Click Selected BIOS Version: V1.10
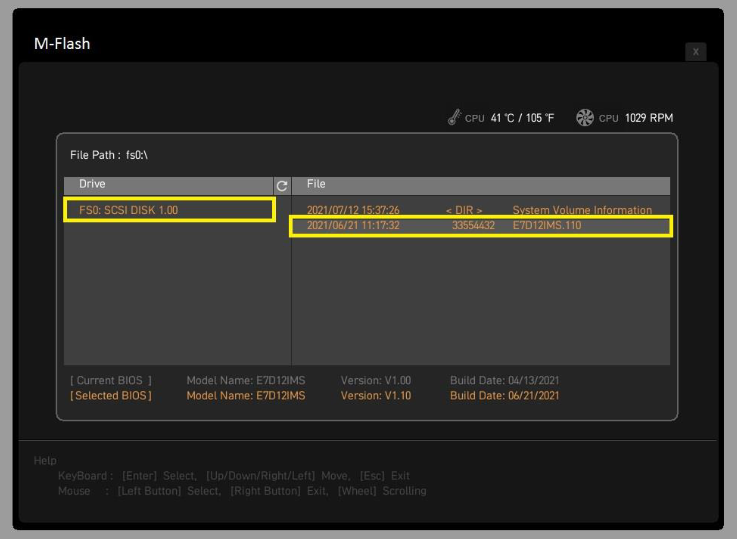The image size is (737, 539). (376, 396)
